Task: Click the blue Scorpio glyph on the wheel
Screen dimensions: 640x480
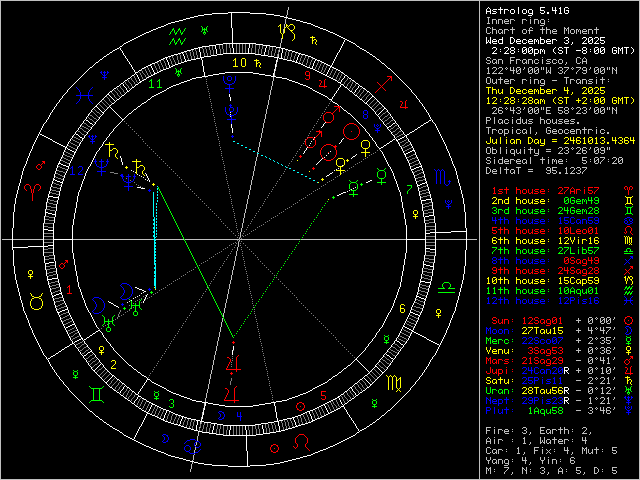Action: [441, 176]
